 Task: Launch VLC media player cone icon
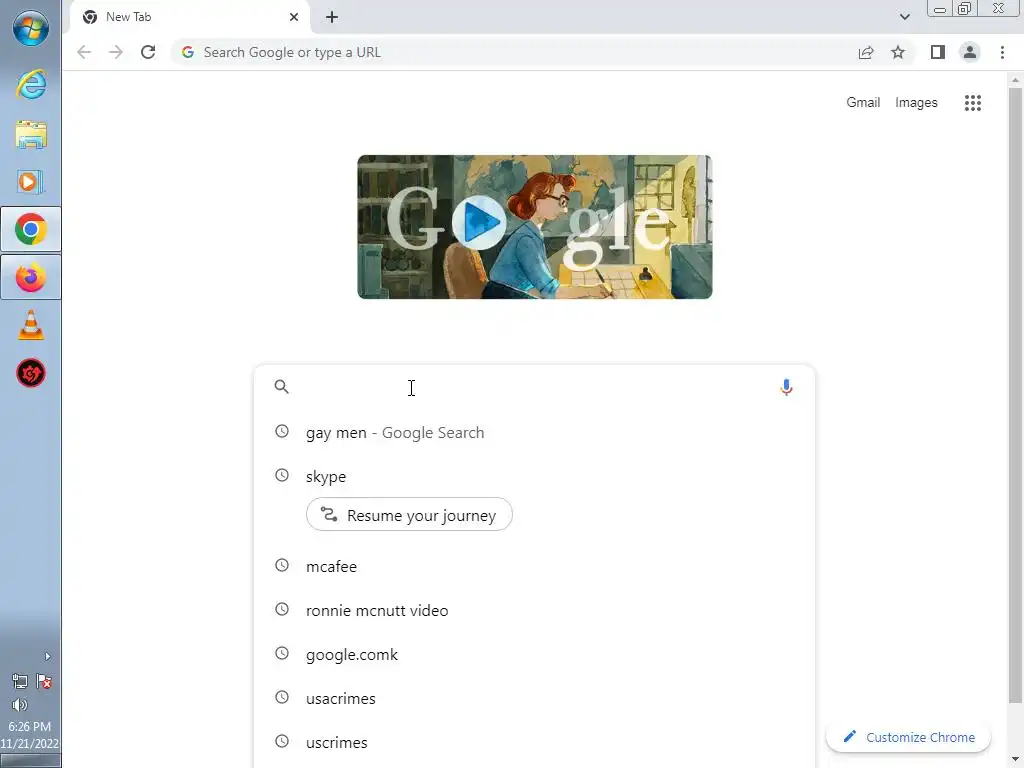[x=31, y=325]
